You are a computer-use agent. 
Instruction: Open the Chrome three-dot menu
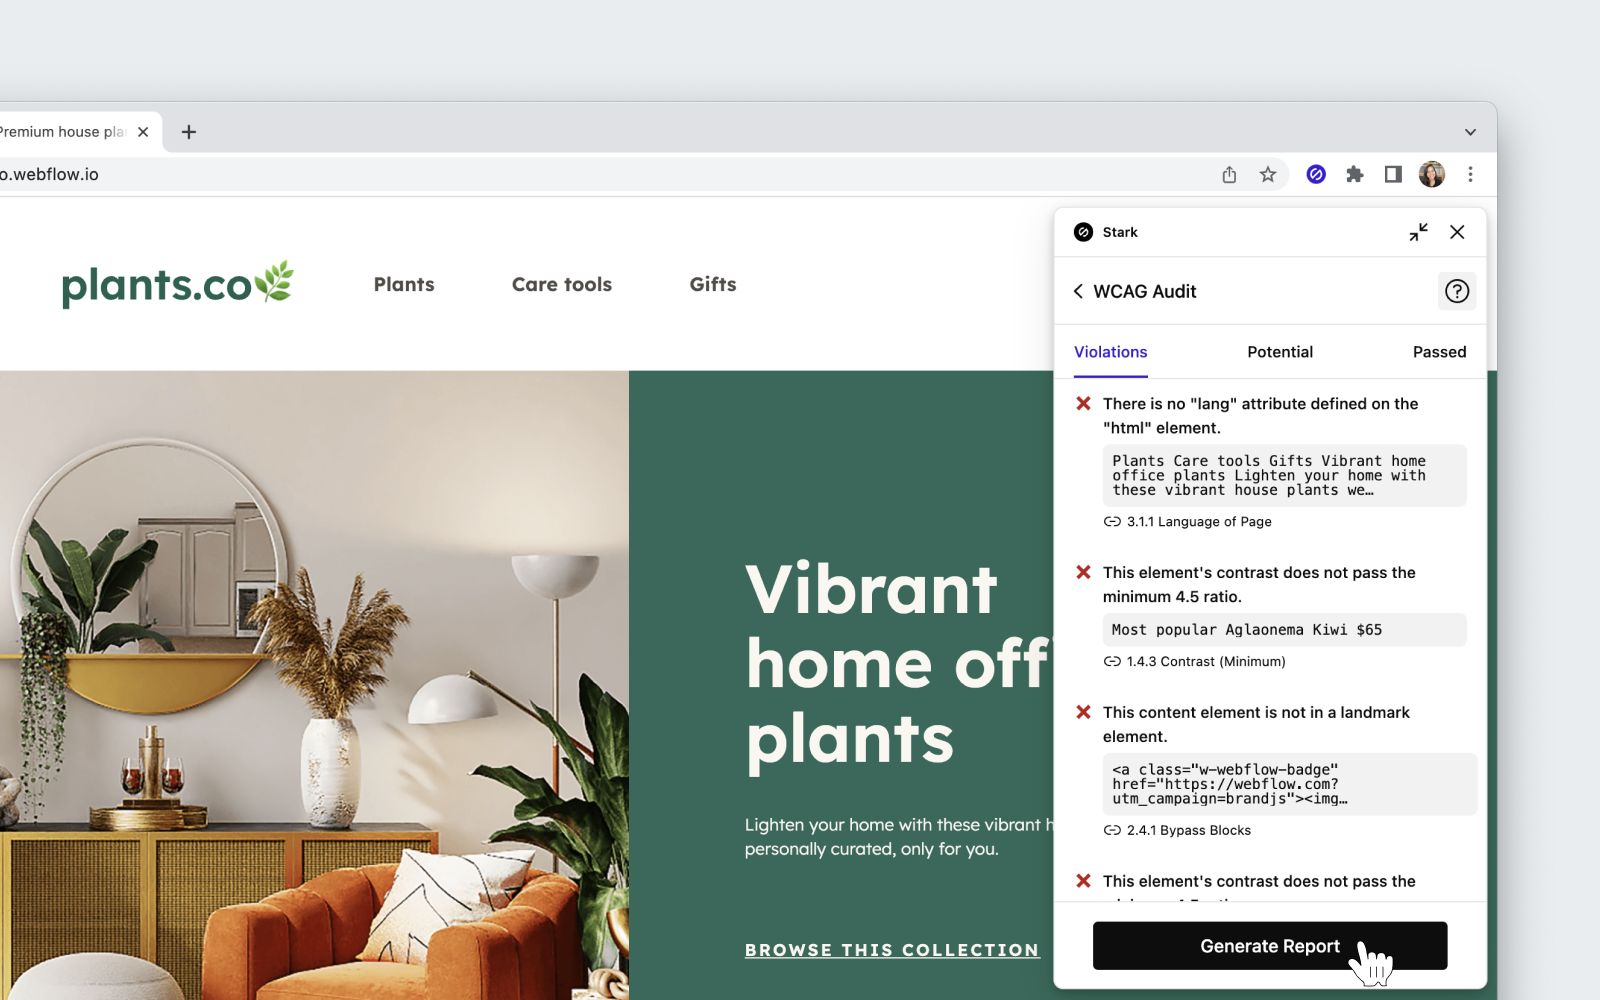point(1470,174)
